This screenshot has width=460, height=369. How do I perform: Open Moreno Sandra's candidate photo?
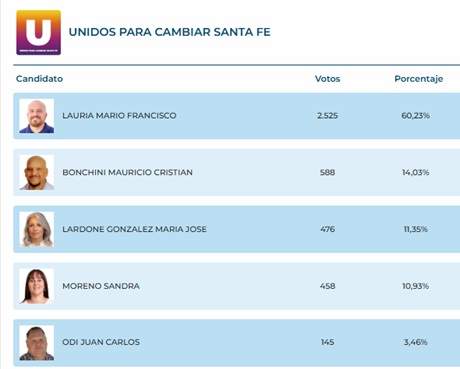pyautogui.click(x=37, y=286)
